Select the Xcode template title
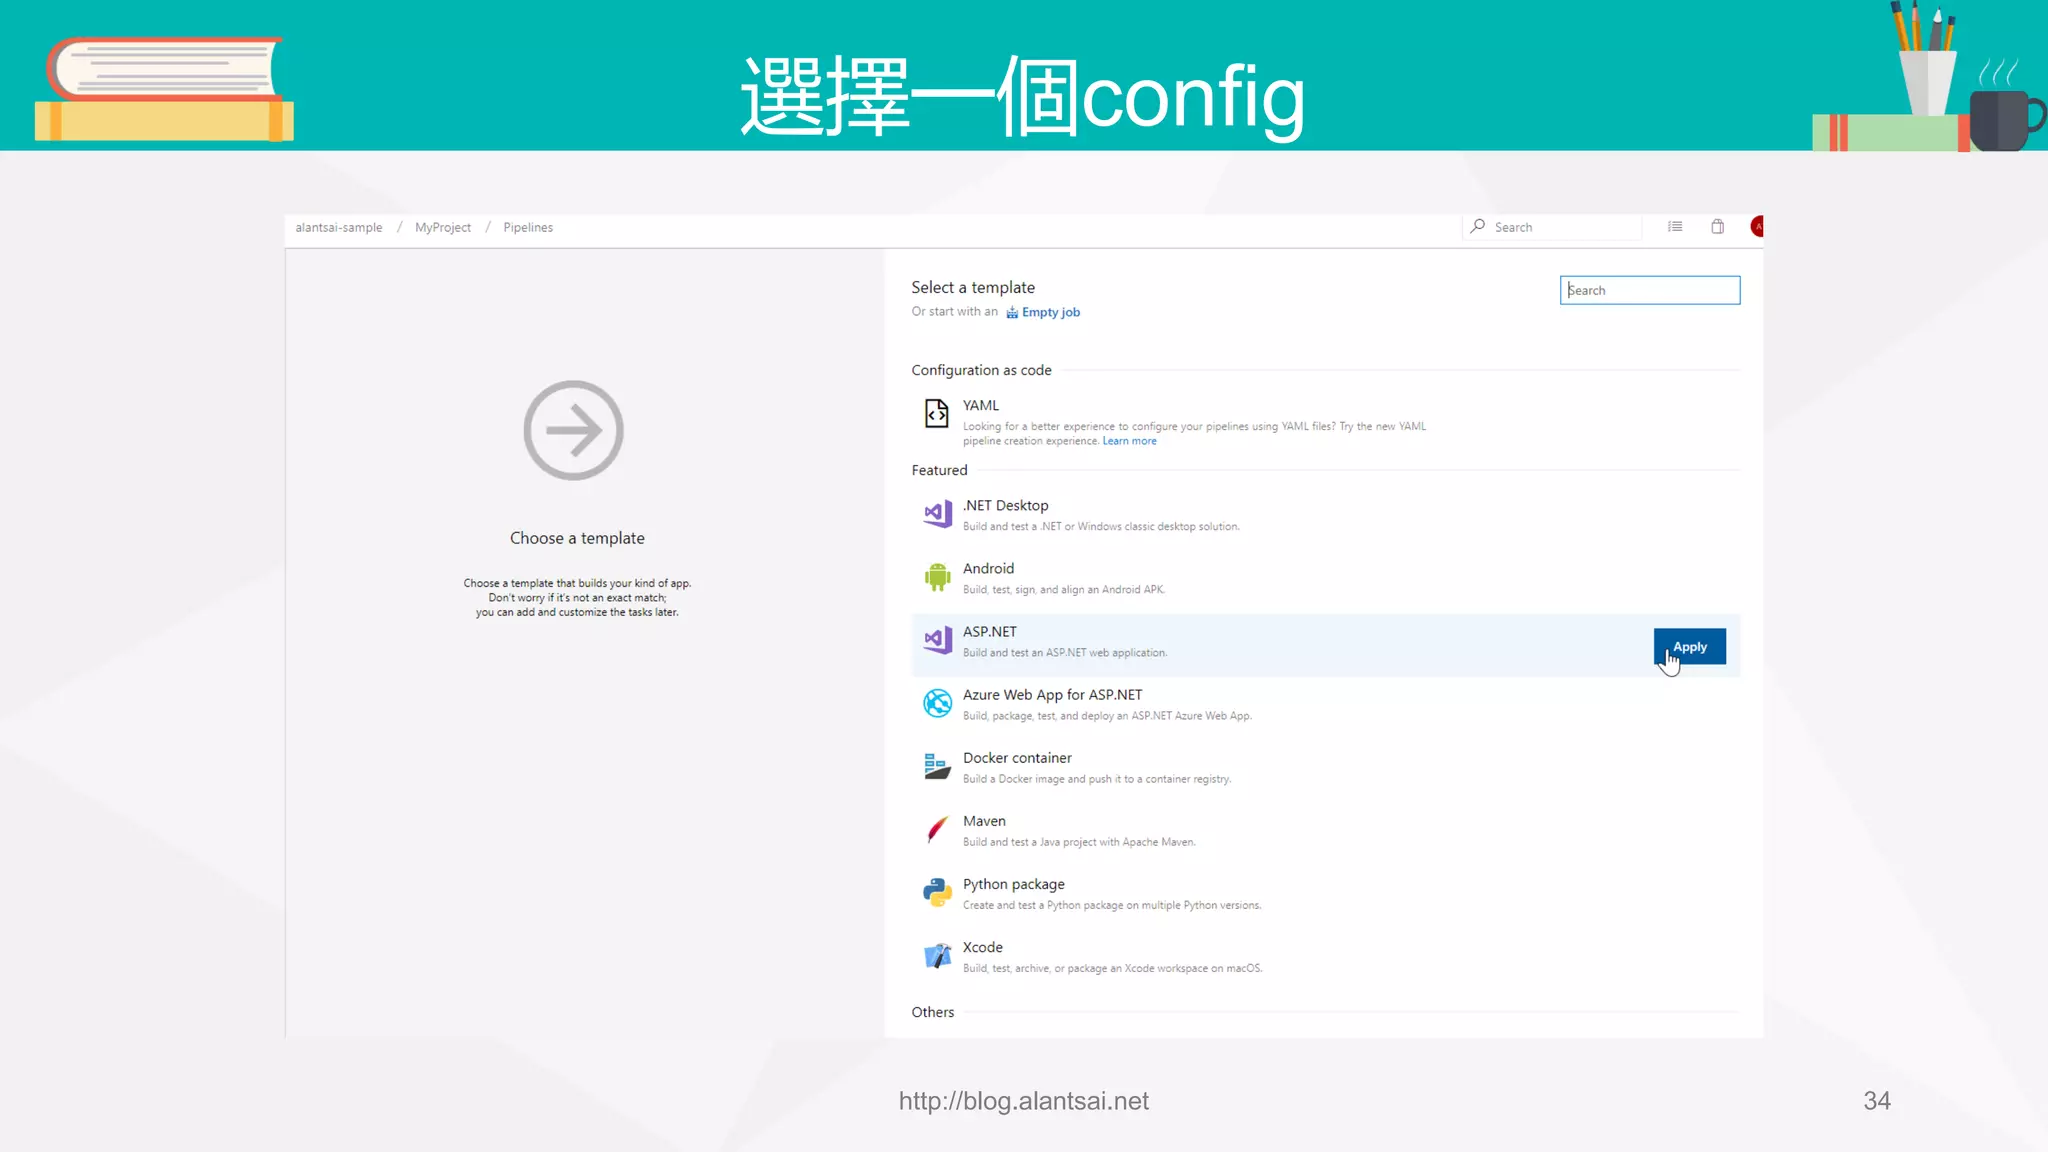 click(982, 947)
